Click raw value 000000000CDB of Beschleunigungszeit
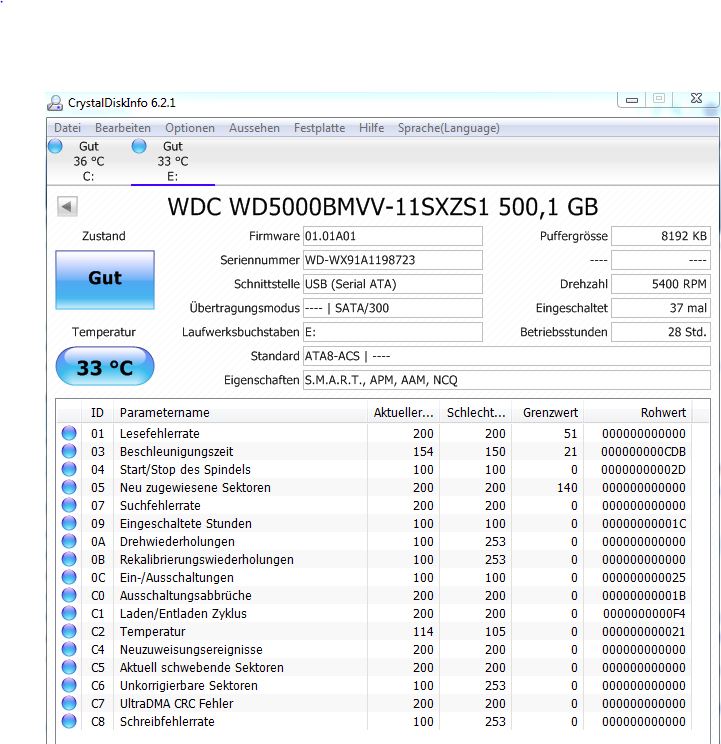 pyautogui.click(x=643, y=451)
